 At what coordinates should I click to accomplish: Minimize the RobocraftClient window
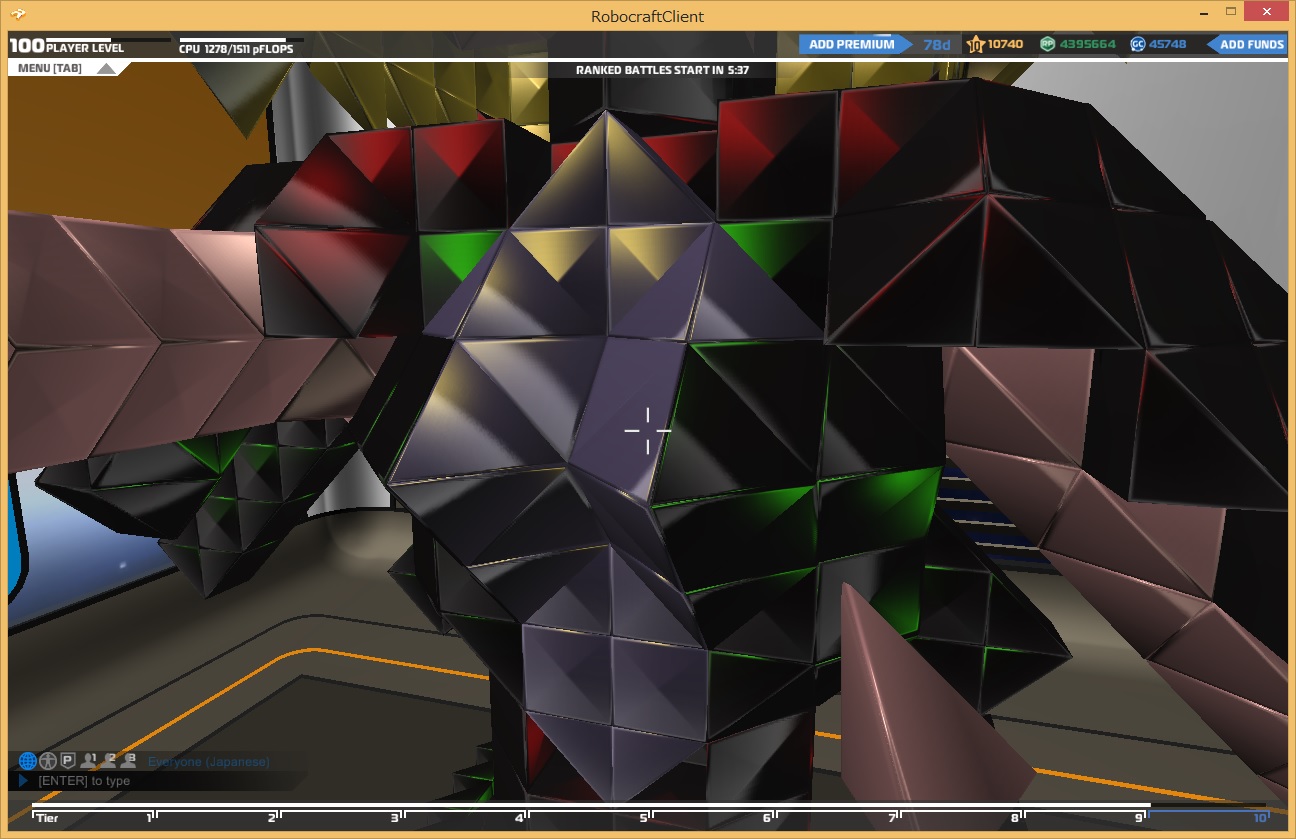pos(1204,14)
